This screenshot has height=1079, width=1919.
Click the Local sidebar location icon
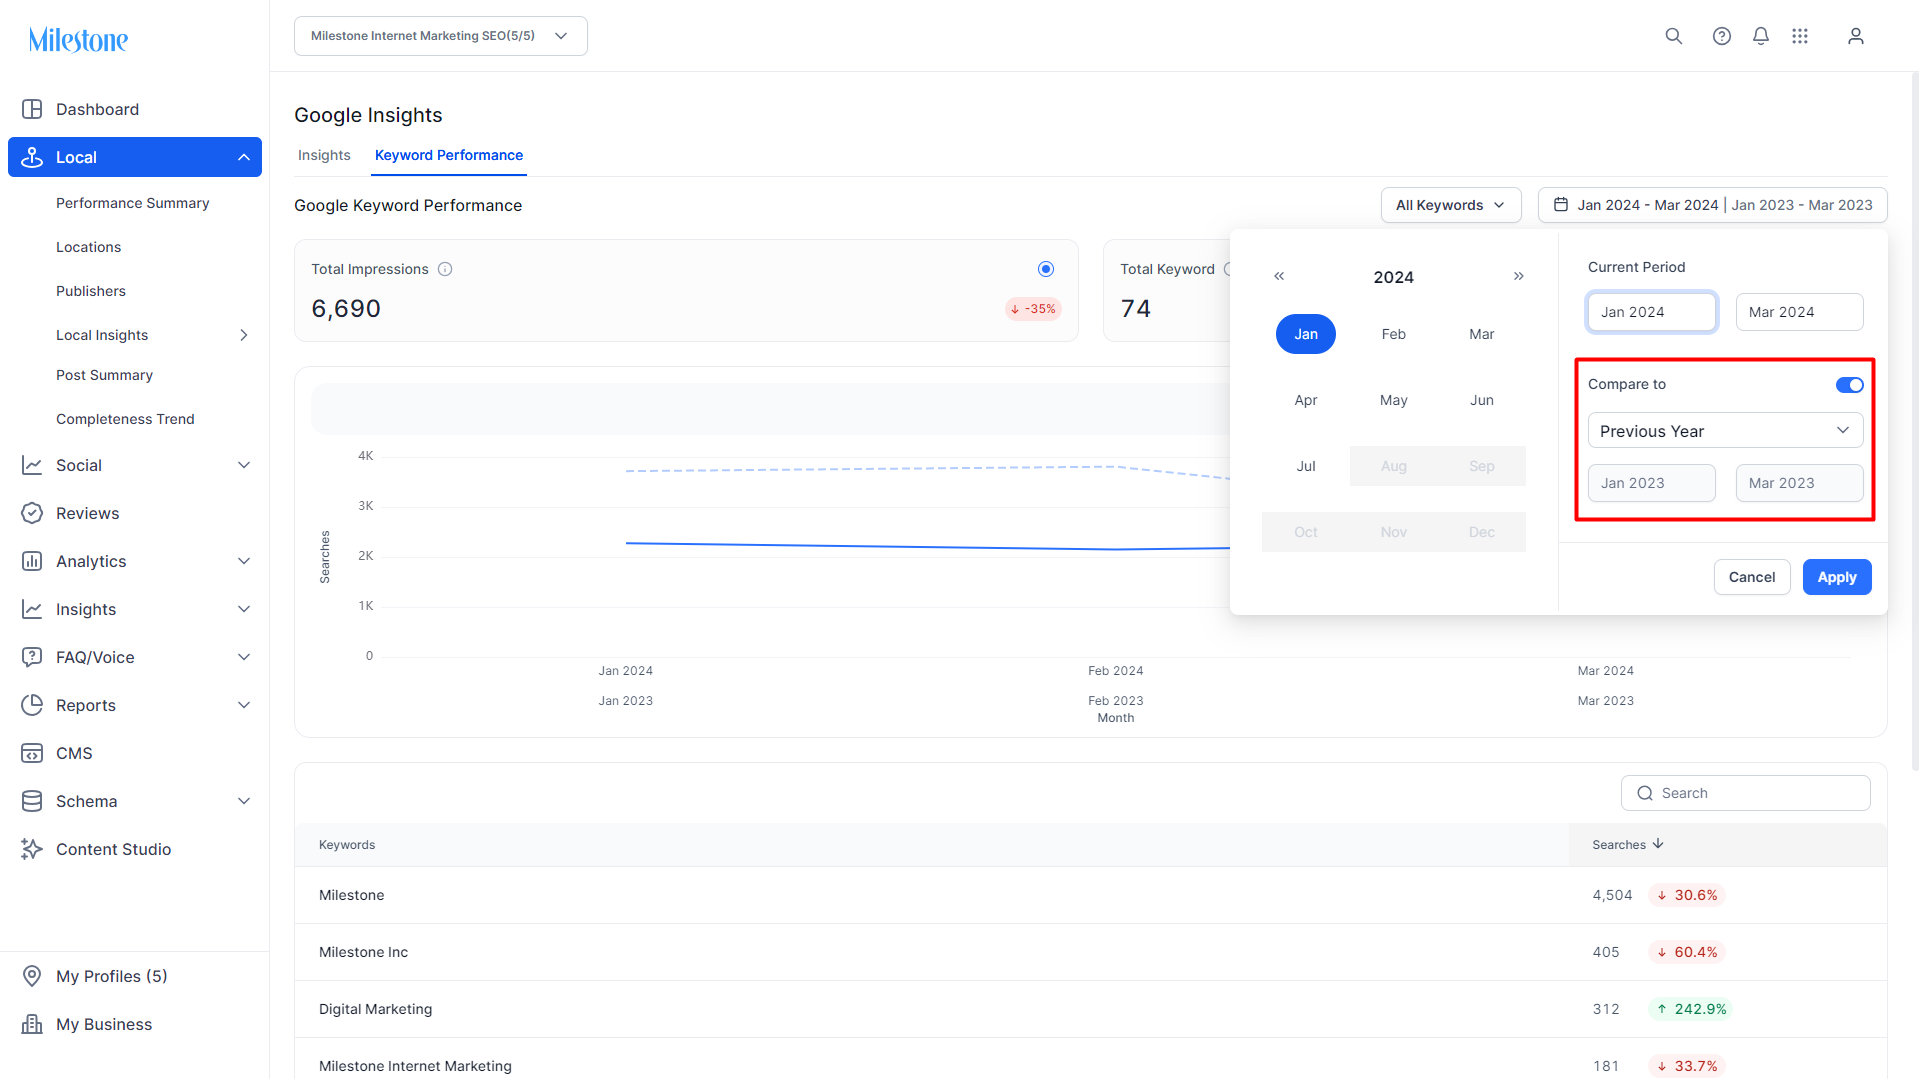pyautogui.click(x=32, y=157)
